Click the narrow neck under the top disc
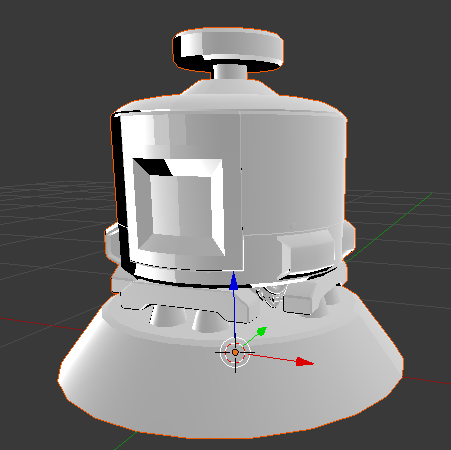The image size is (451, 450). [230, 72]
